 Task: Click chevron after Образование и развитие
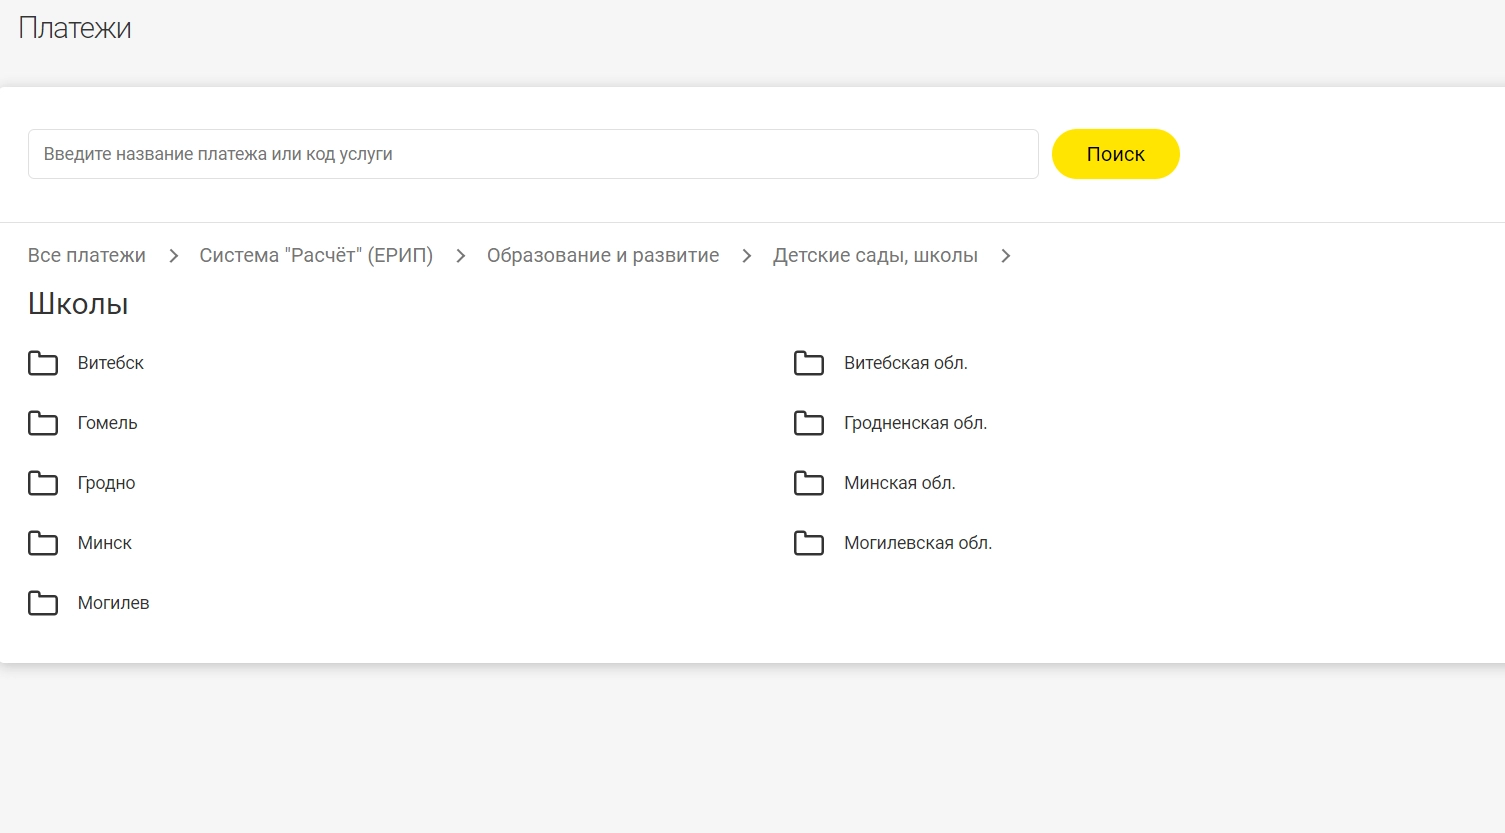(x=746, y=256)
